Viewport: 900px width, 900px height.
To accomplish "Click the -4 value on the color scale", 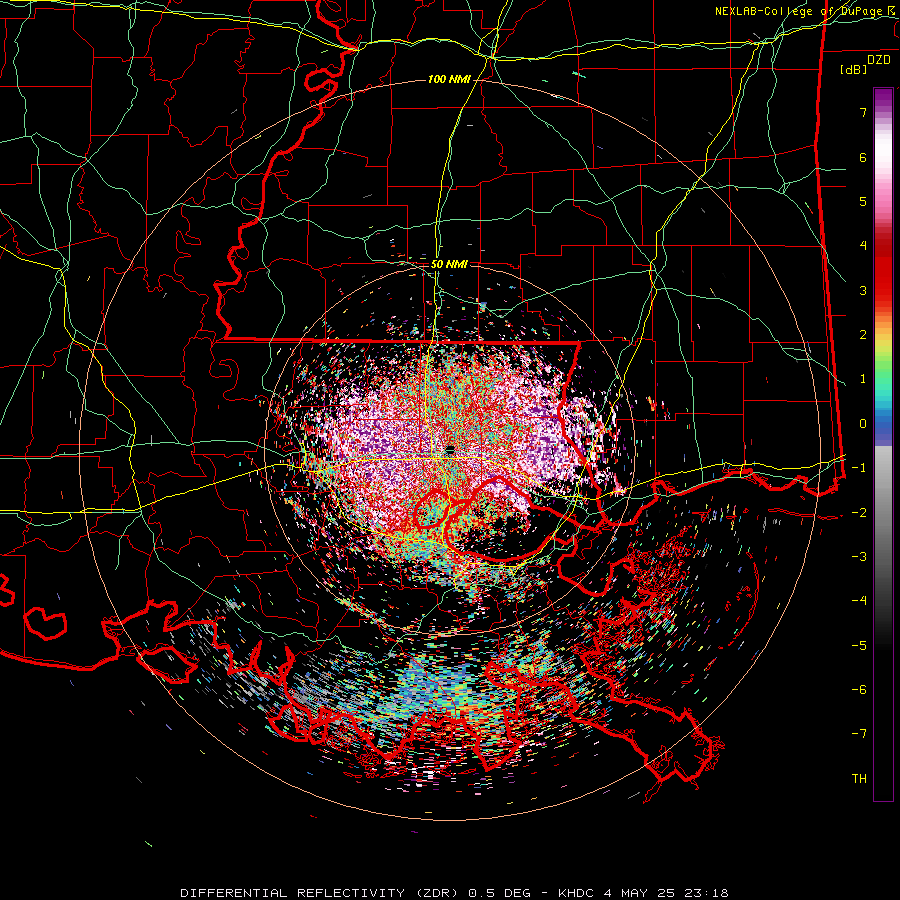I will [859, 601].
